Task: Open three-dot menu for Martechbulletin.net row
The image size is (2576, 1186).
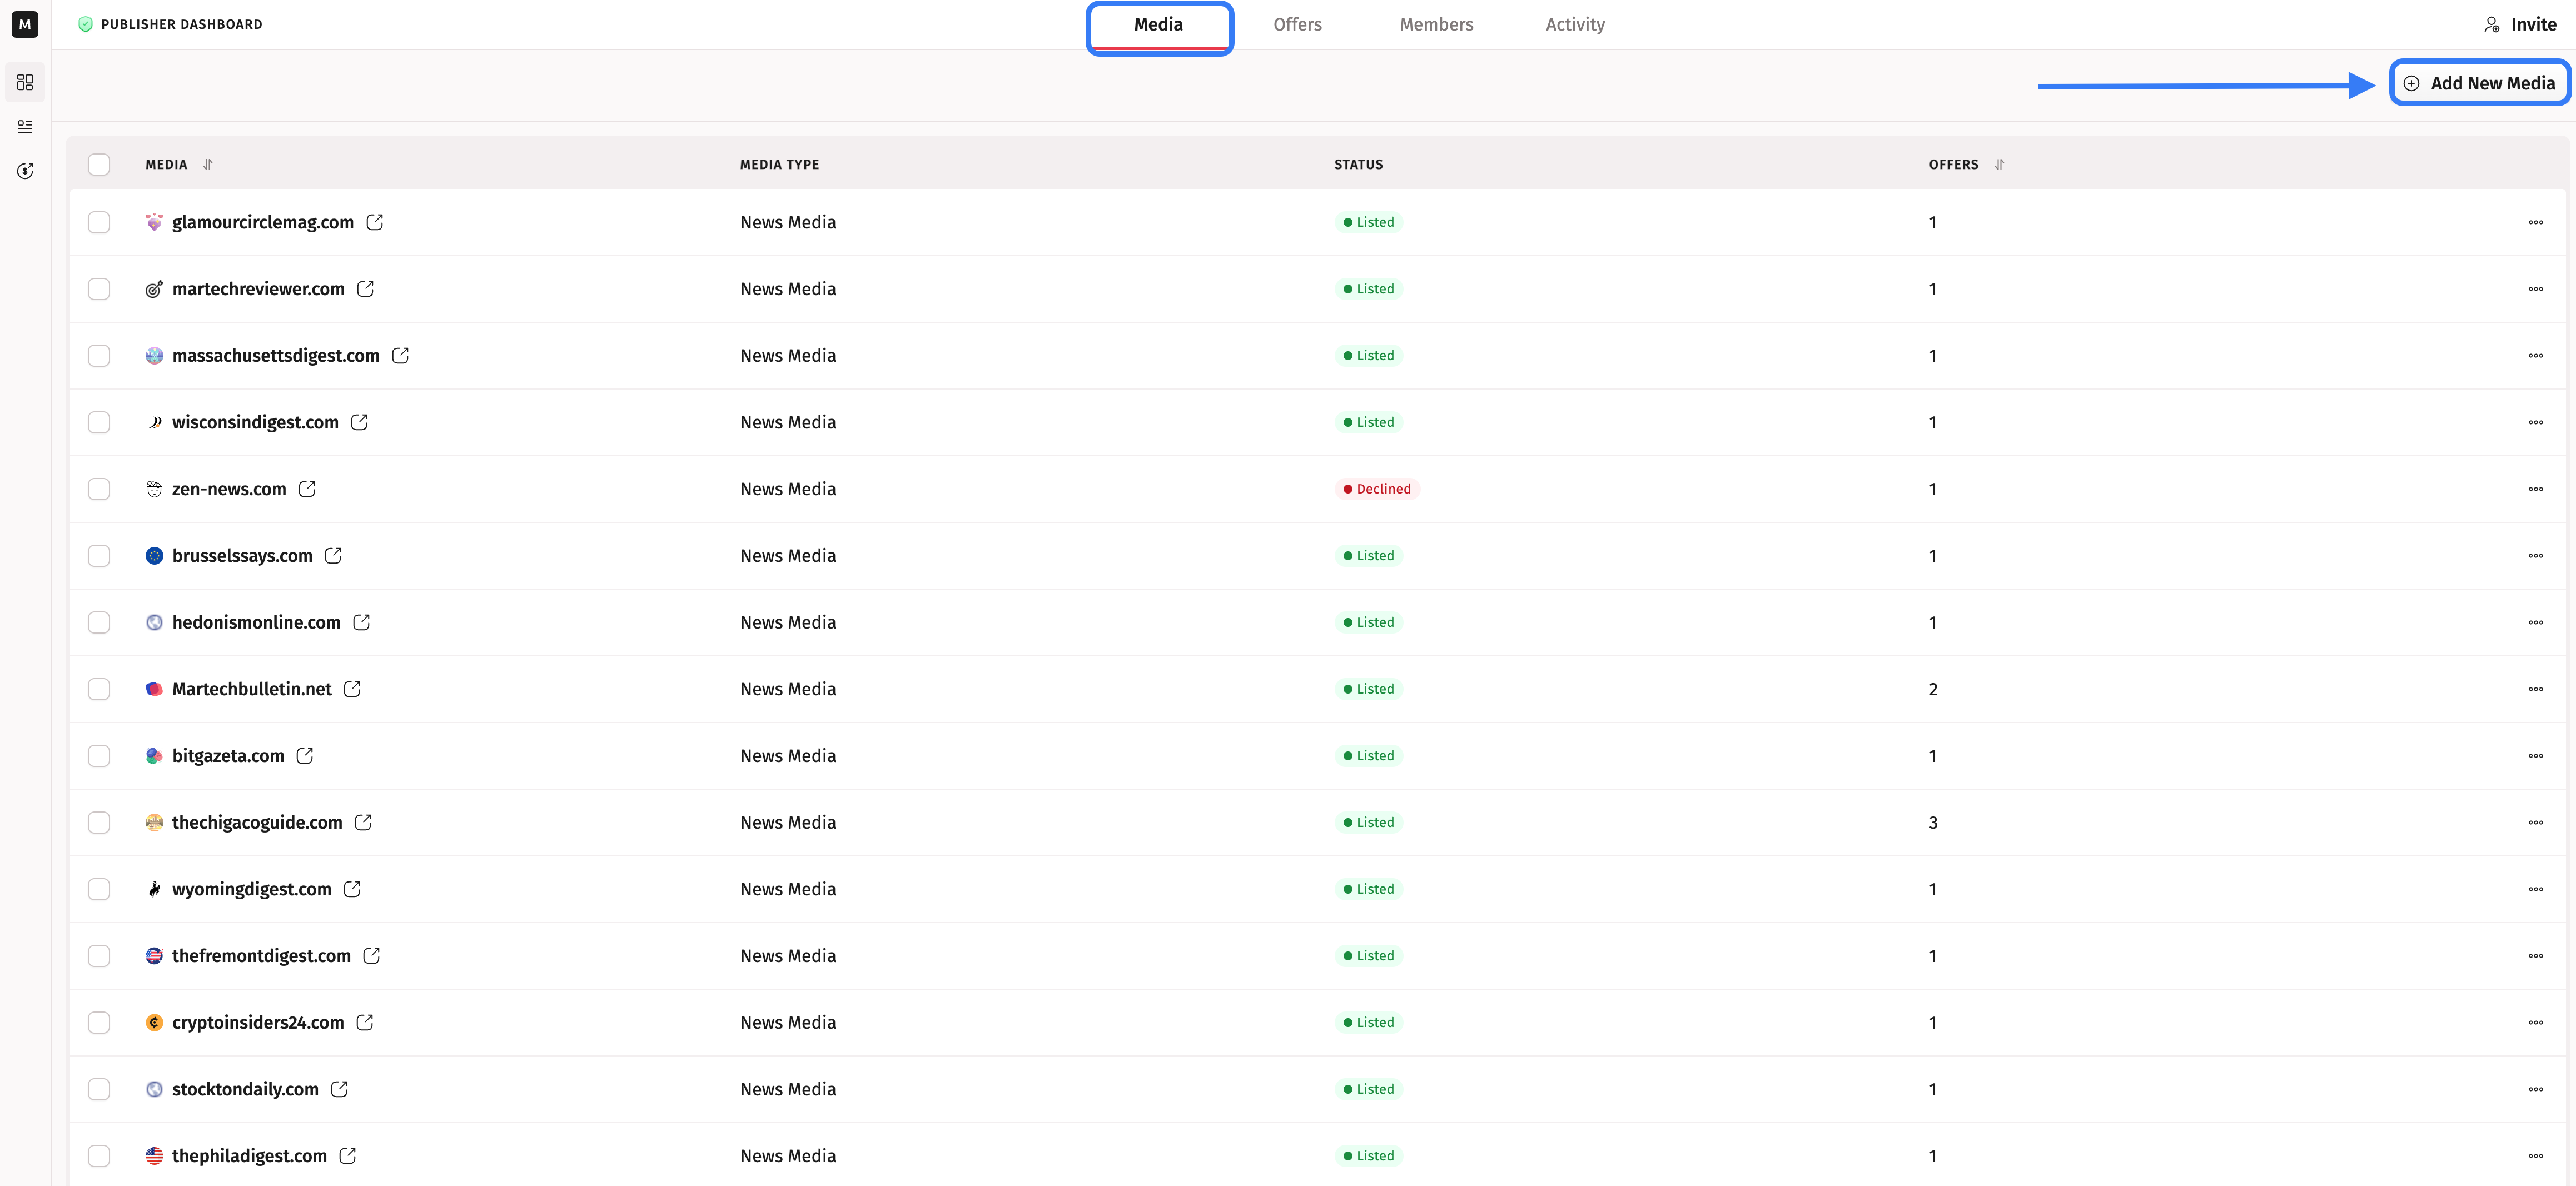Action: click(x=2535, y=689)
